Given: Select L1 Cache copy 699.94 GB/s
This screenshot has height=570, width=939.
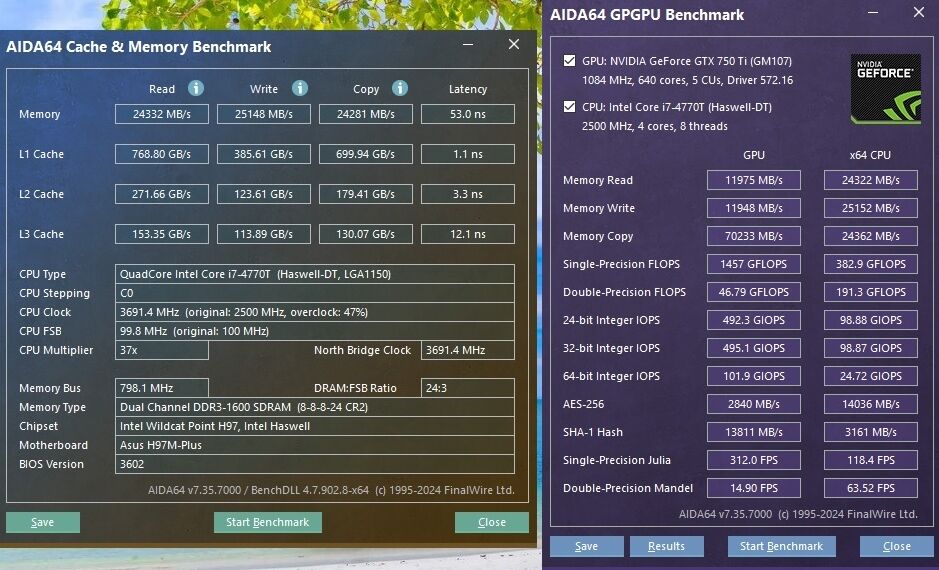Looking at the screenshot, I should (x=365, y=154).
